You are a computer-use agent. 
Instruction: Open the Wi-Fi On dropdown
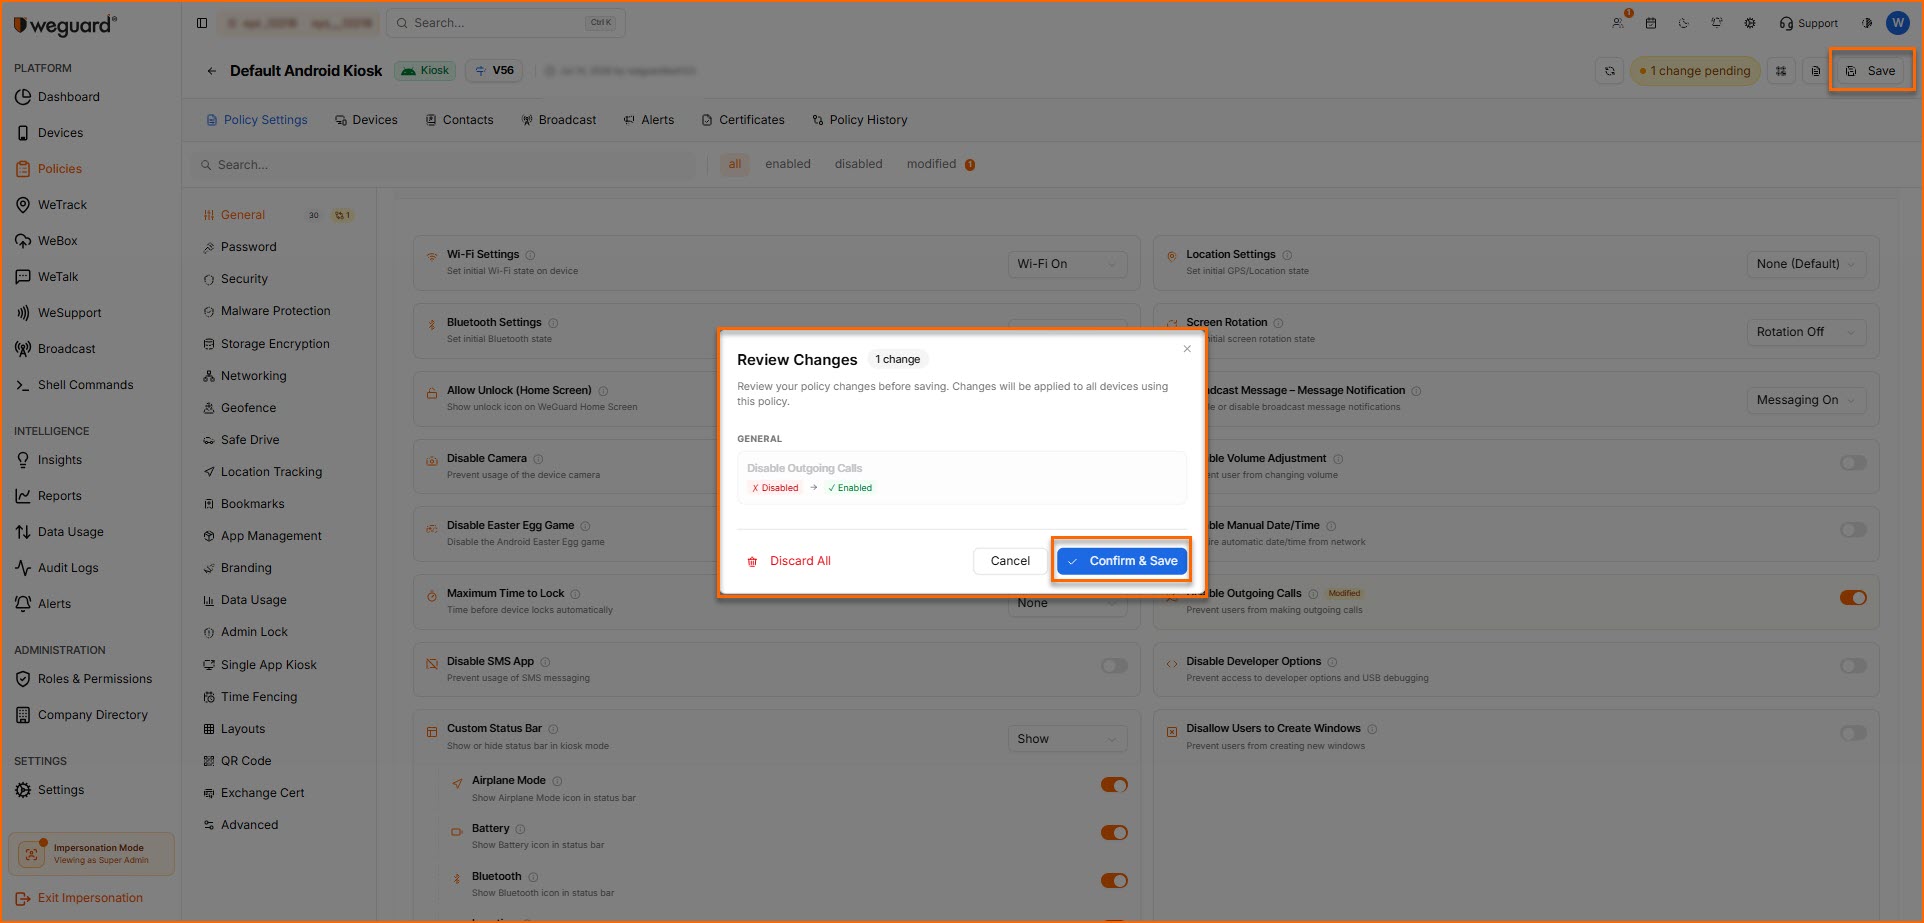(x=1067, y=264)
